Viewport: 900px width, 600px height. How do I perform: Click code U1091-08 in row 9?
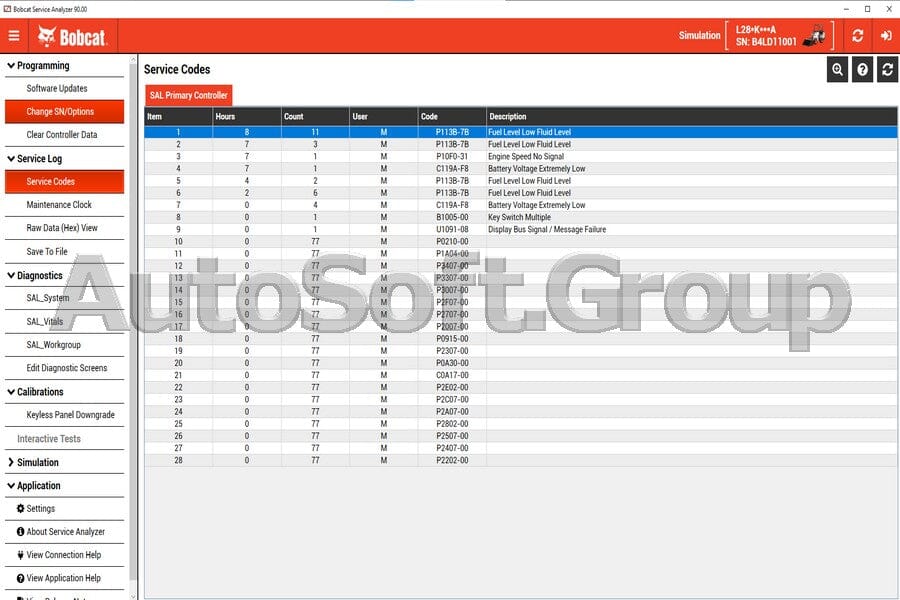452,229
